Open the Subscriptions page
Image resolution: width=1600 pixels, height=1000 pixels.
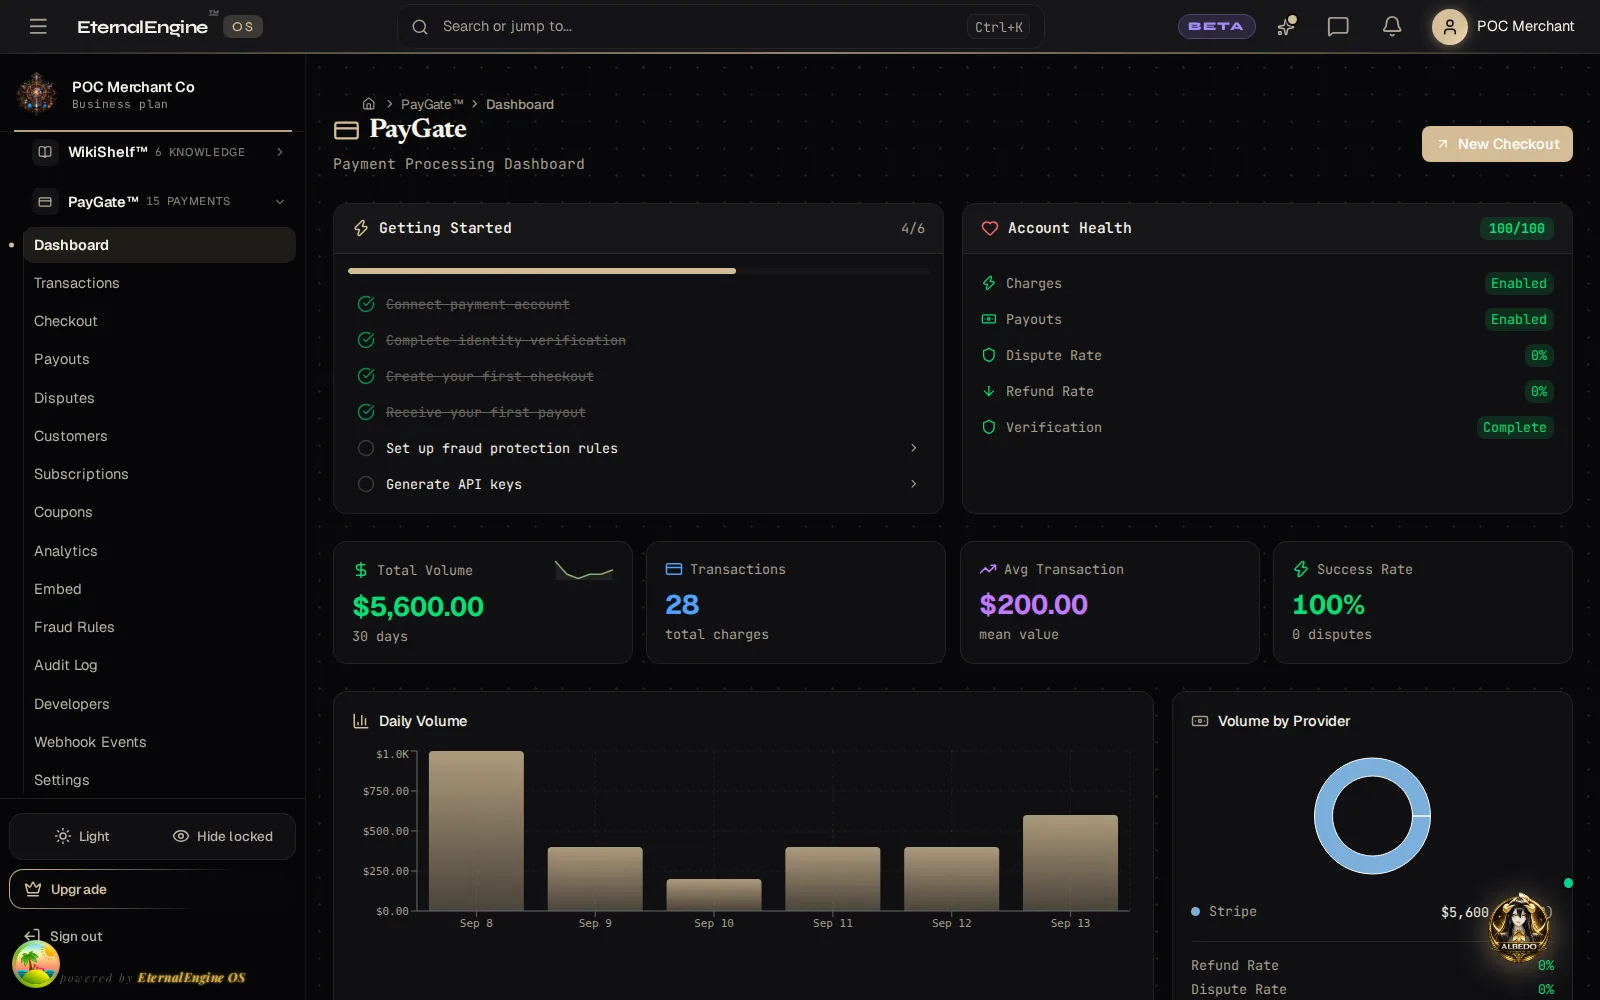159,474
